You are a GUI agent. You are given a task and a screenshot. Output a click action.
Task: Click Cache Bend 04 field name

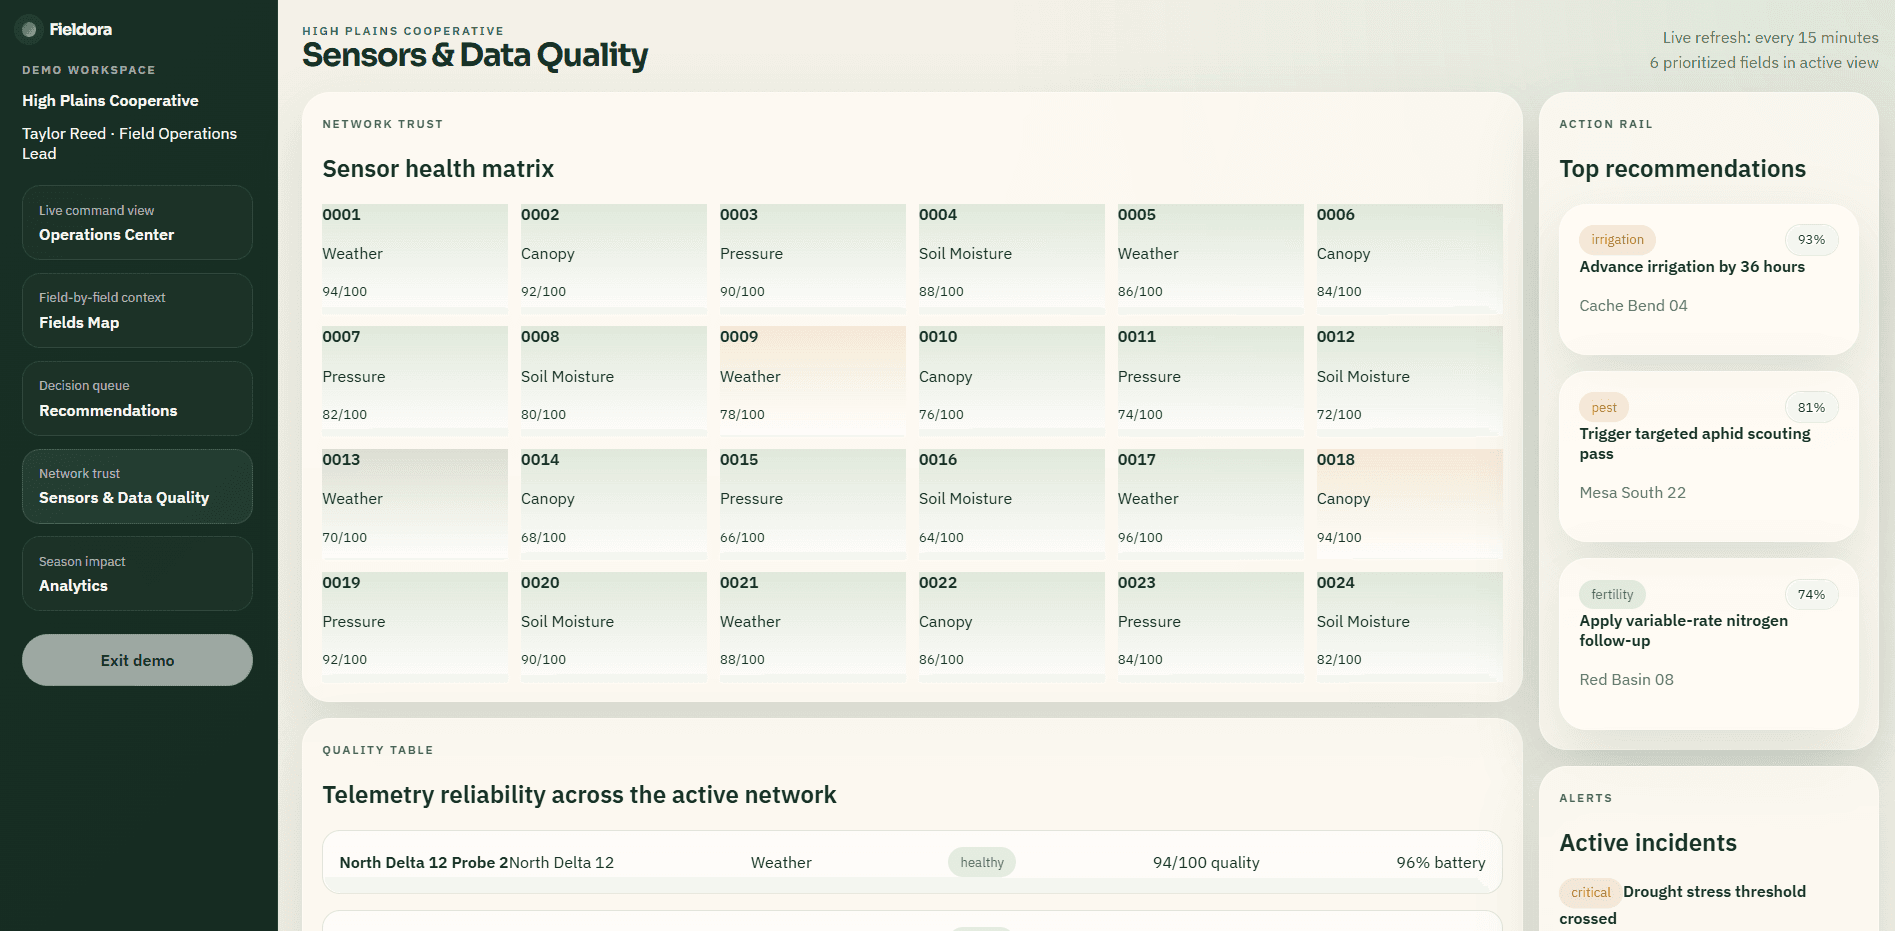click(1633, 306)
